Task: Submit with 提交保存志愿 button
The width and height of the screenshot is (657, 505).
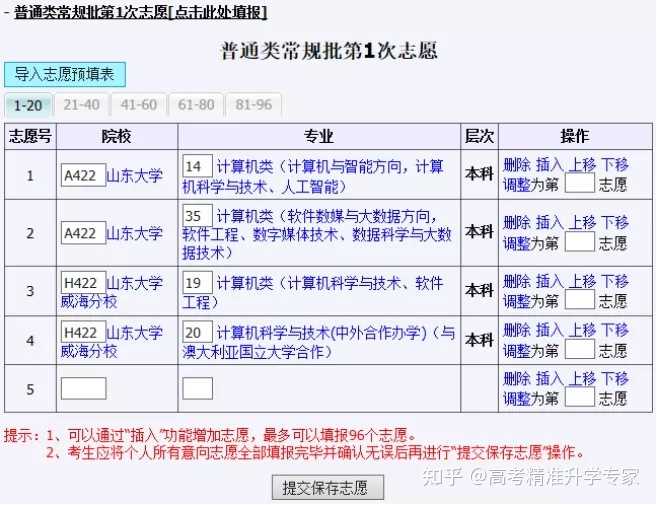Action: pos(328,487)
